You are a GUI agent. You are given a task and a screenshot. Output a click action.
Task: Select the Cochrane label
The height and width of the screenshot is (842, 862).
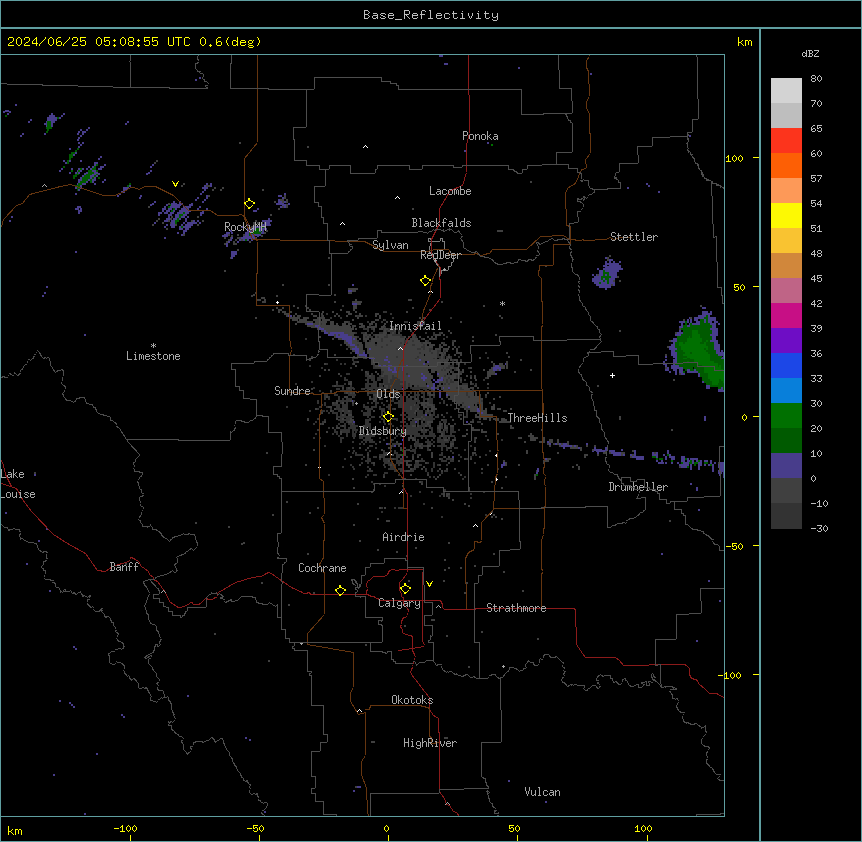click(322, 568)
